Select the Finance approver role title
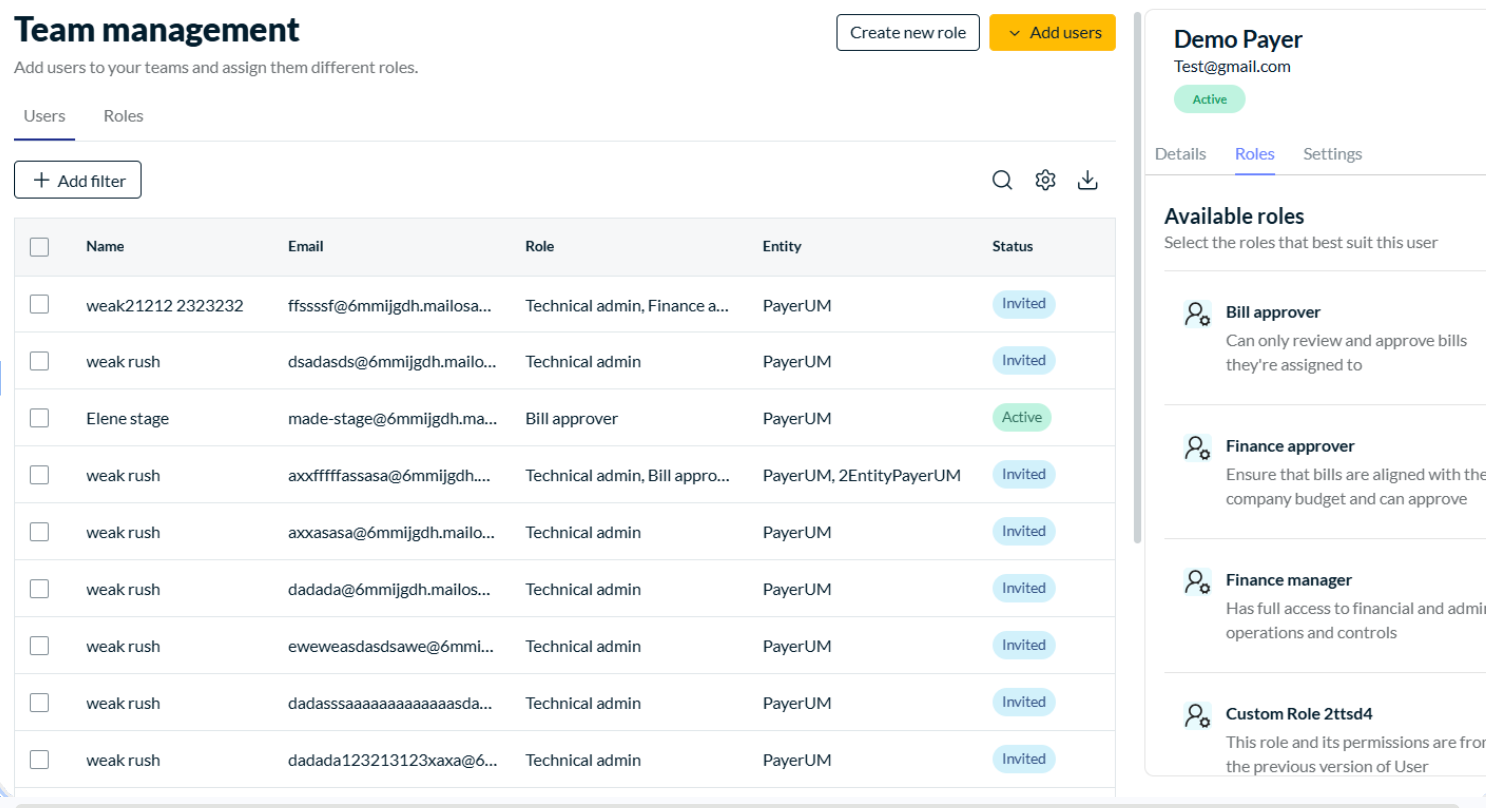The image size is (1486, 808). coord(1290,446)
